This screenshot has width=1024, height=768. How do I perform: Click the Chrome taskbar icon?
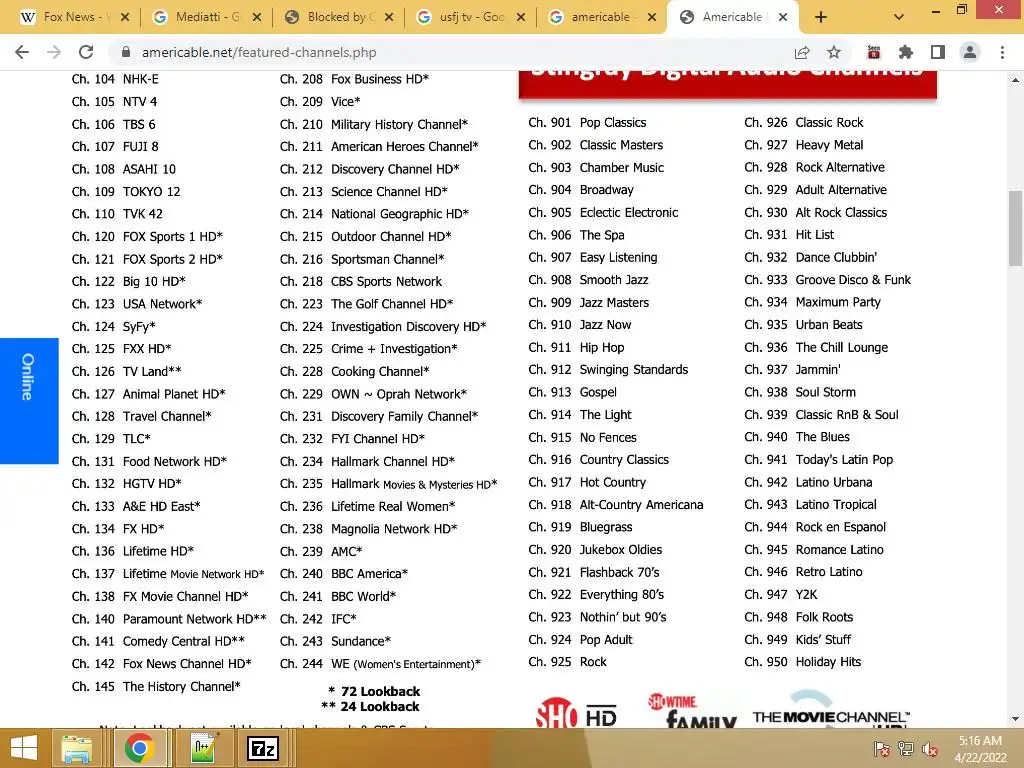pyautogui.click(x=138, y=748)
